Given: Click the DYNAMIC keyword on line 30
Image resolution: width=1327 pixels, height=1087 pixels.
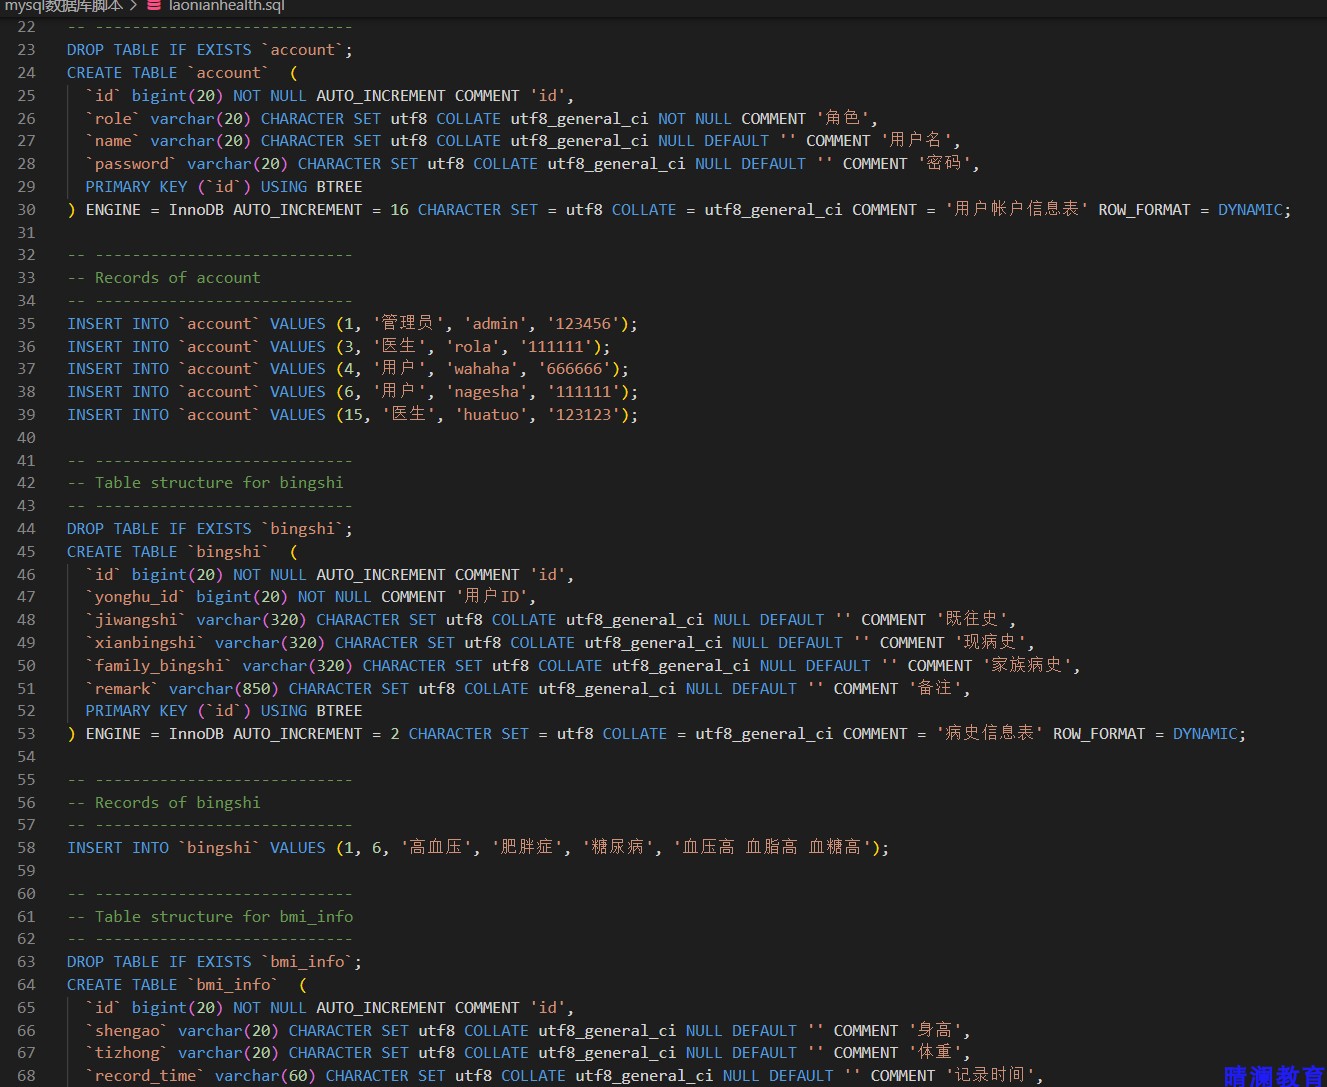Looking at the screenshot, I should (x=1250, y=210).
